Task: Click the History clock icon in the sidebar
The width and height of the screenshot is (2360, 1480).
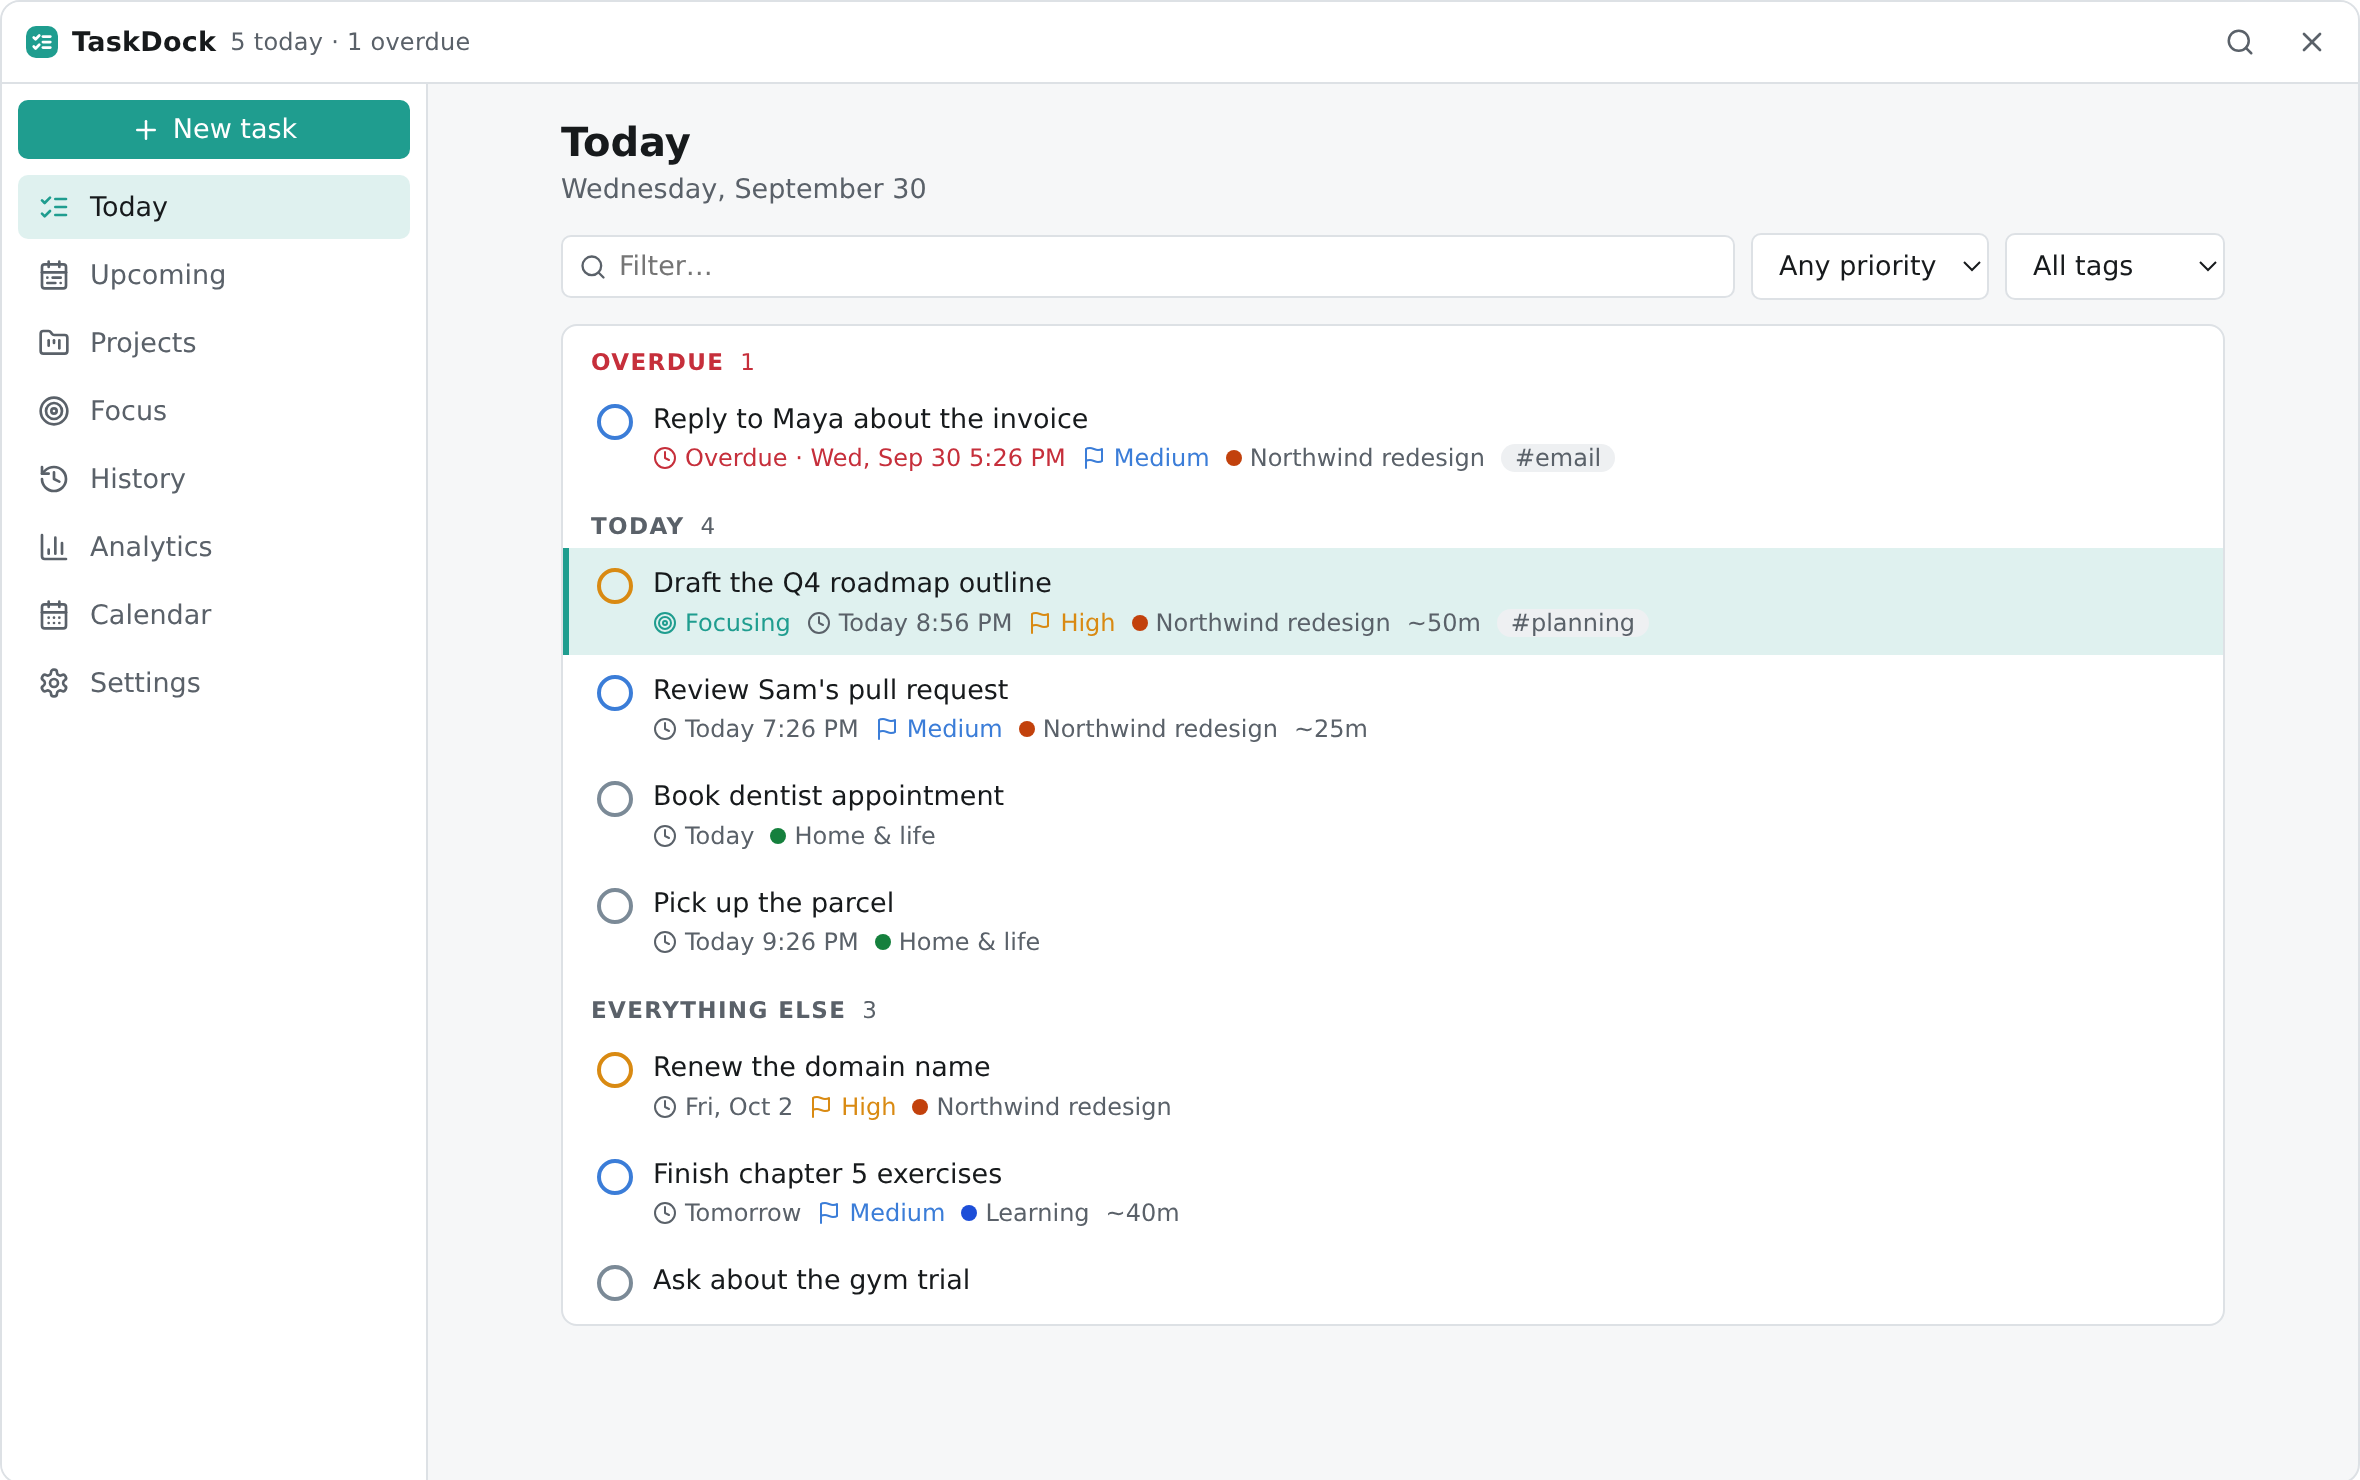Action: [54, 479]
